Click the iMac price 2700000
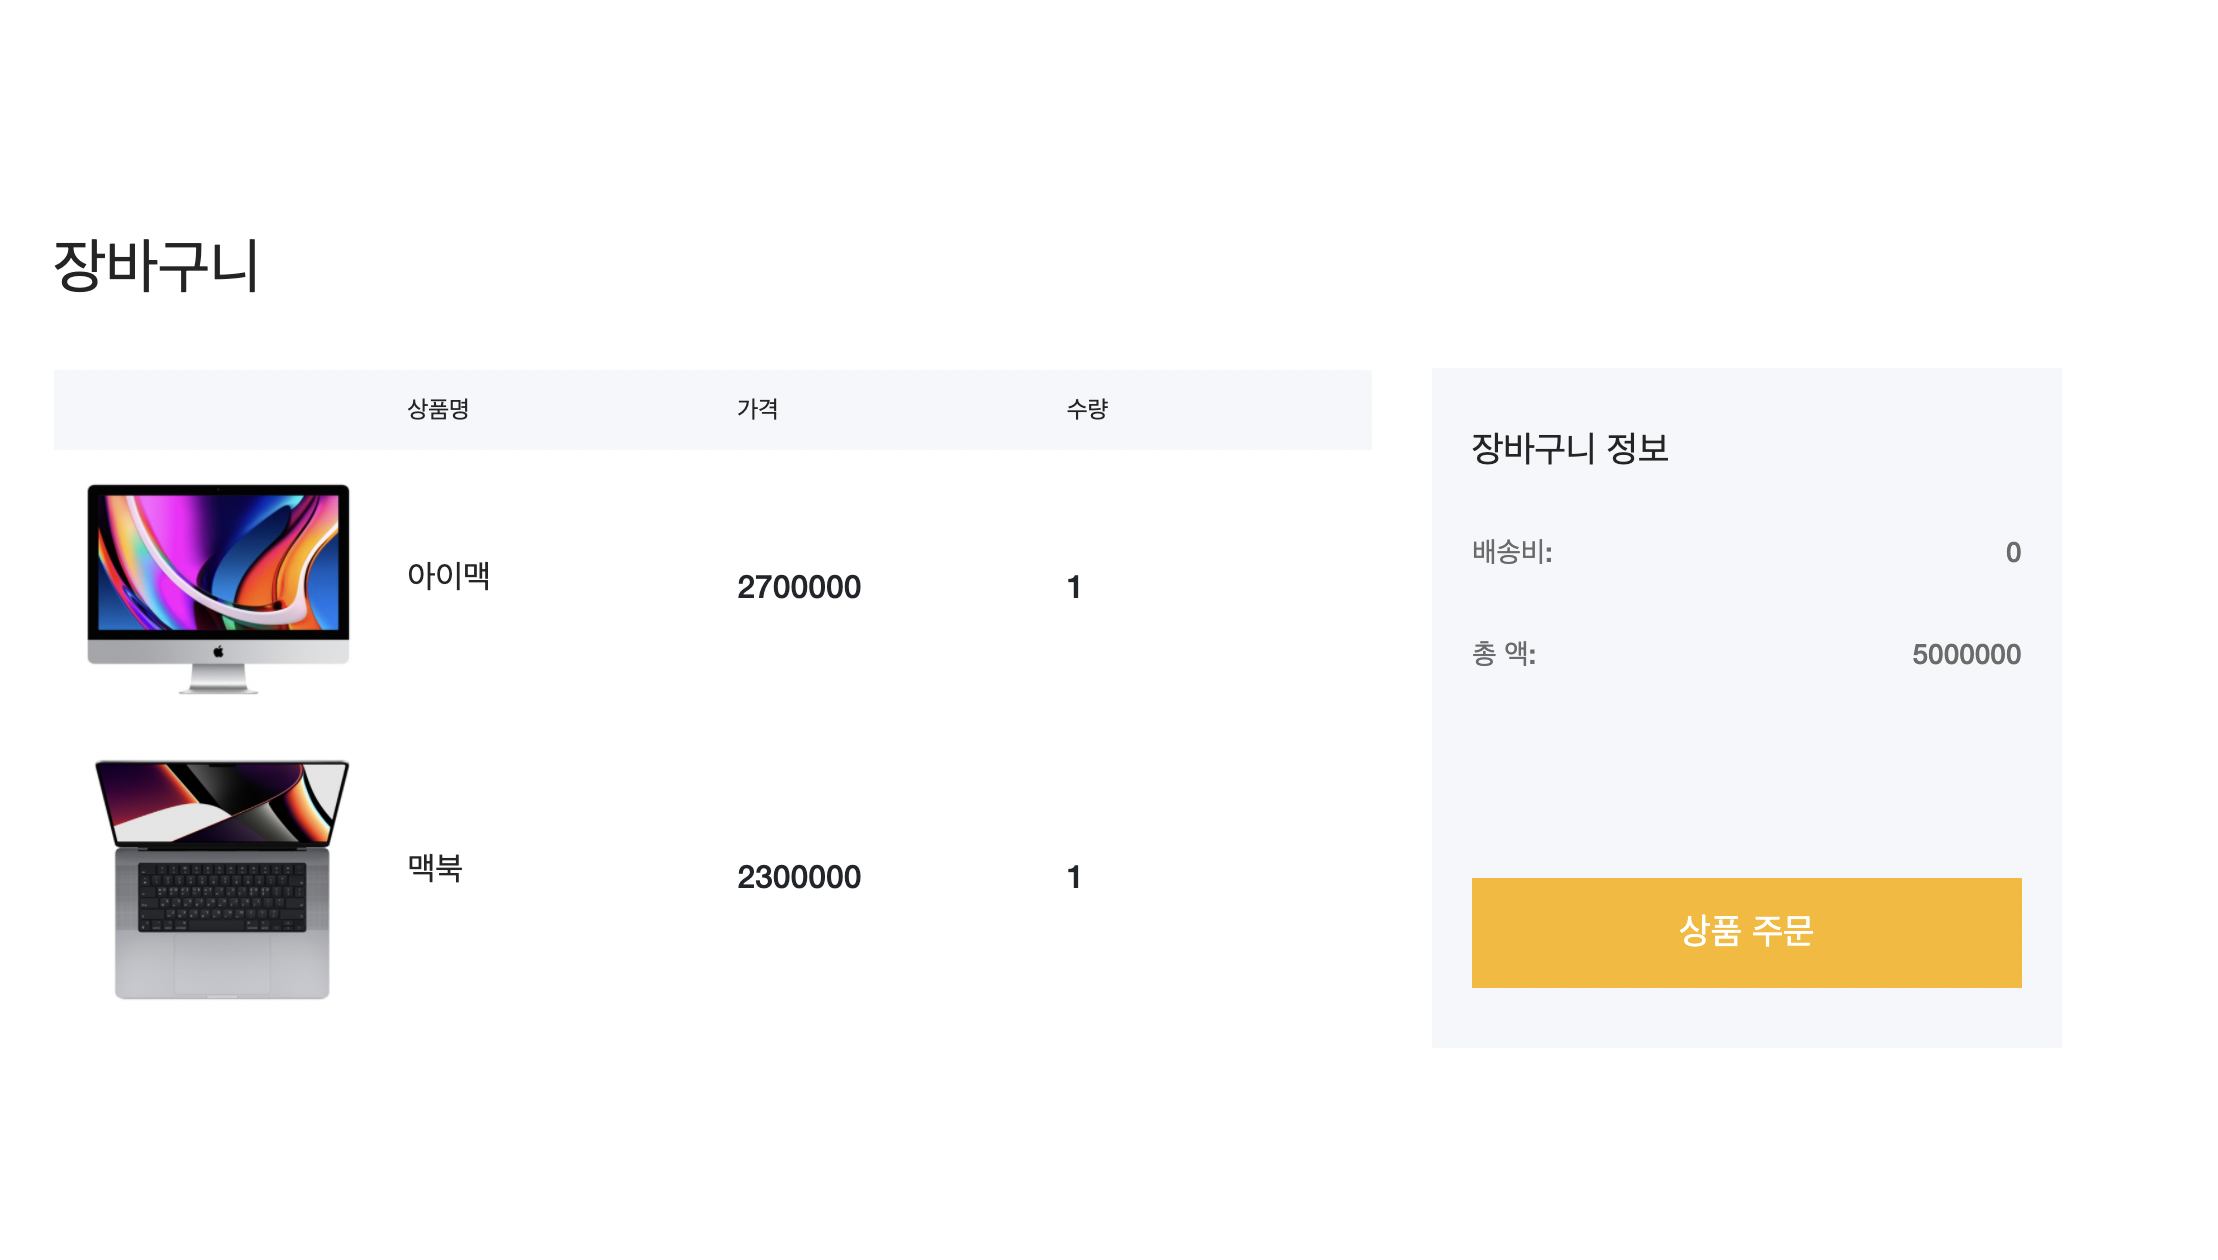The image size is (2218, 1260). coord(798,587)
